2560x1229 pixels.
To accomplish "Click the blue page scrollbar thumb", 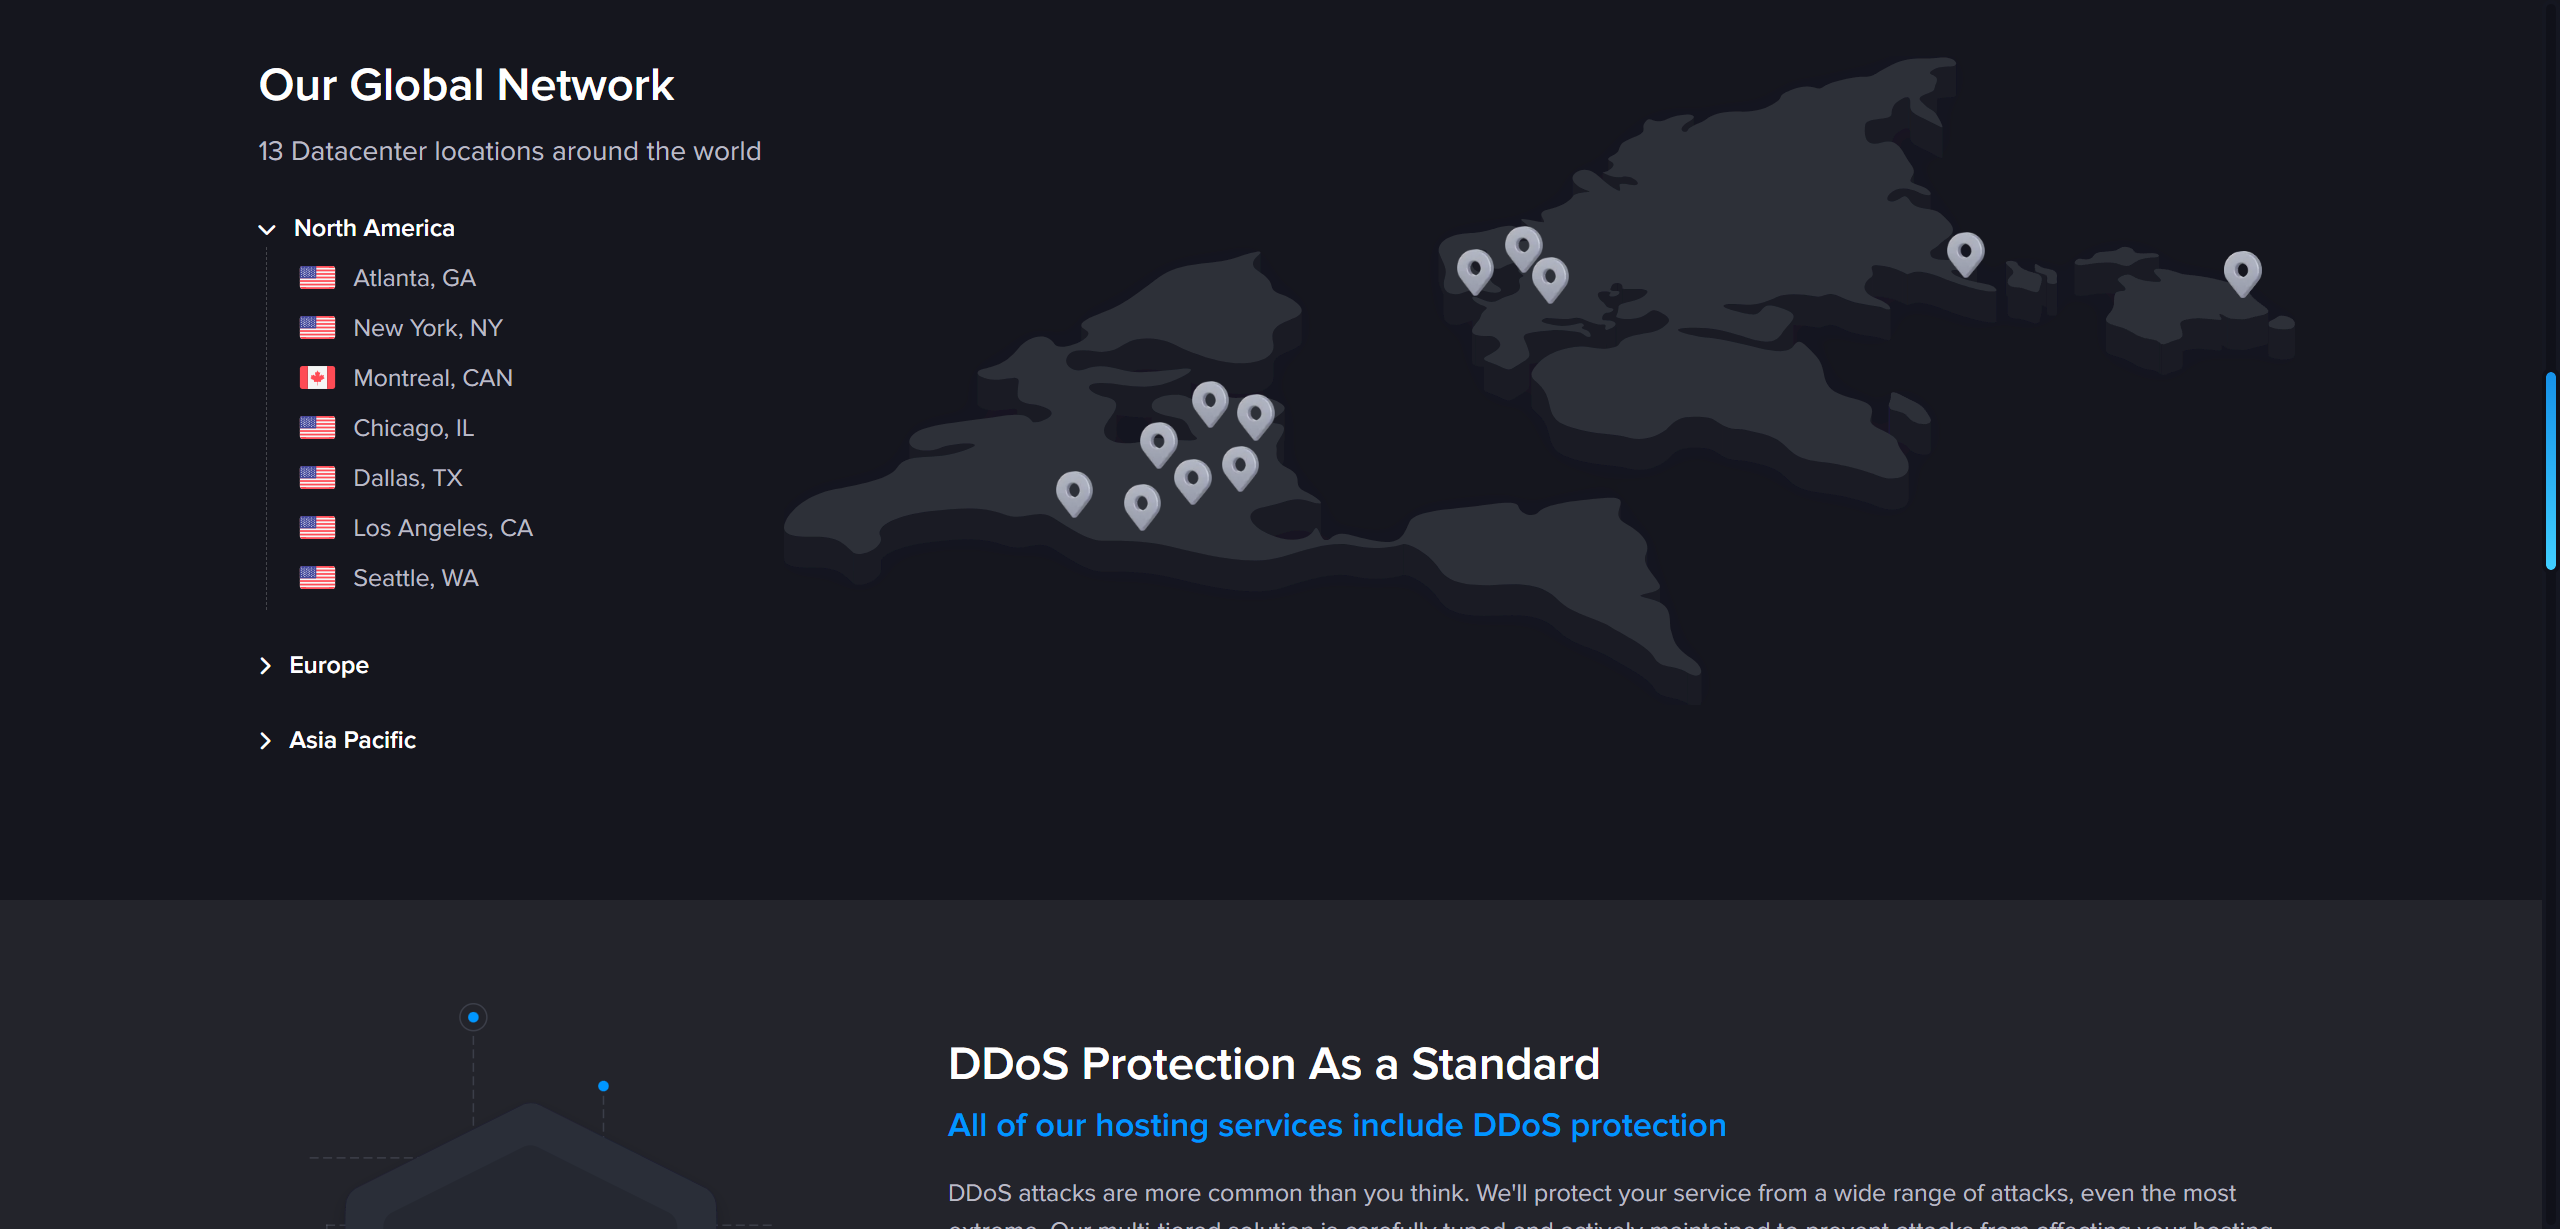I will pyautogui.click(x=2550, y=470).
